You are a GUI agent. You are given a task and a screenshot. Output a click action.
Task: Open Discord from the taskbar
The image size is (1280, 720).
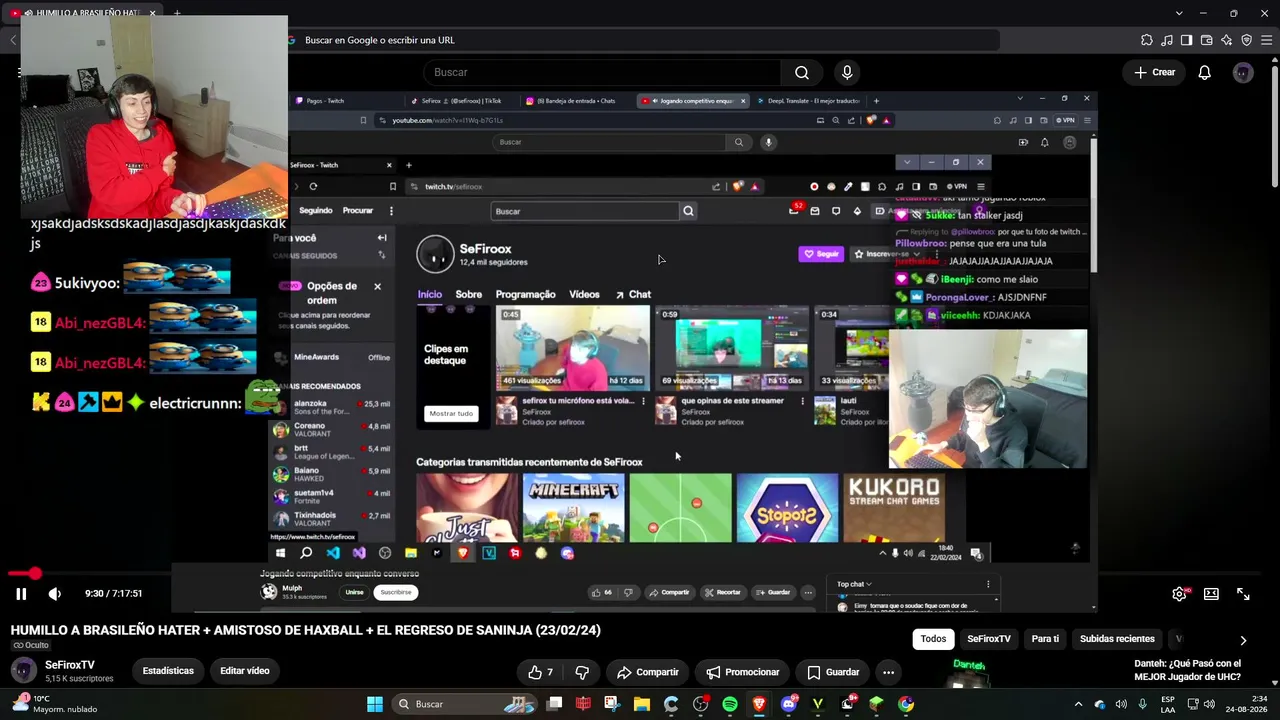pos(789,704)
